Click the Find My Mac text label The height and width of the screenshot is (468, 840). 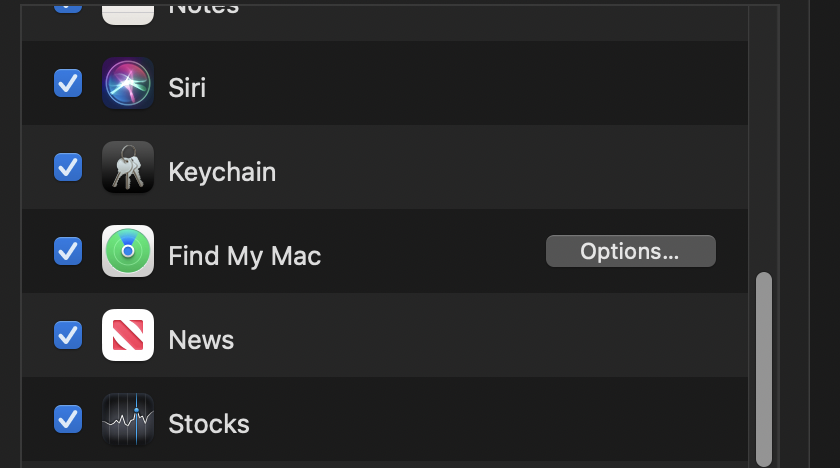click(x=245, y=256)
